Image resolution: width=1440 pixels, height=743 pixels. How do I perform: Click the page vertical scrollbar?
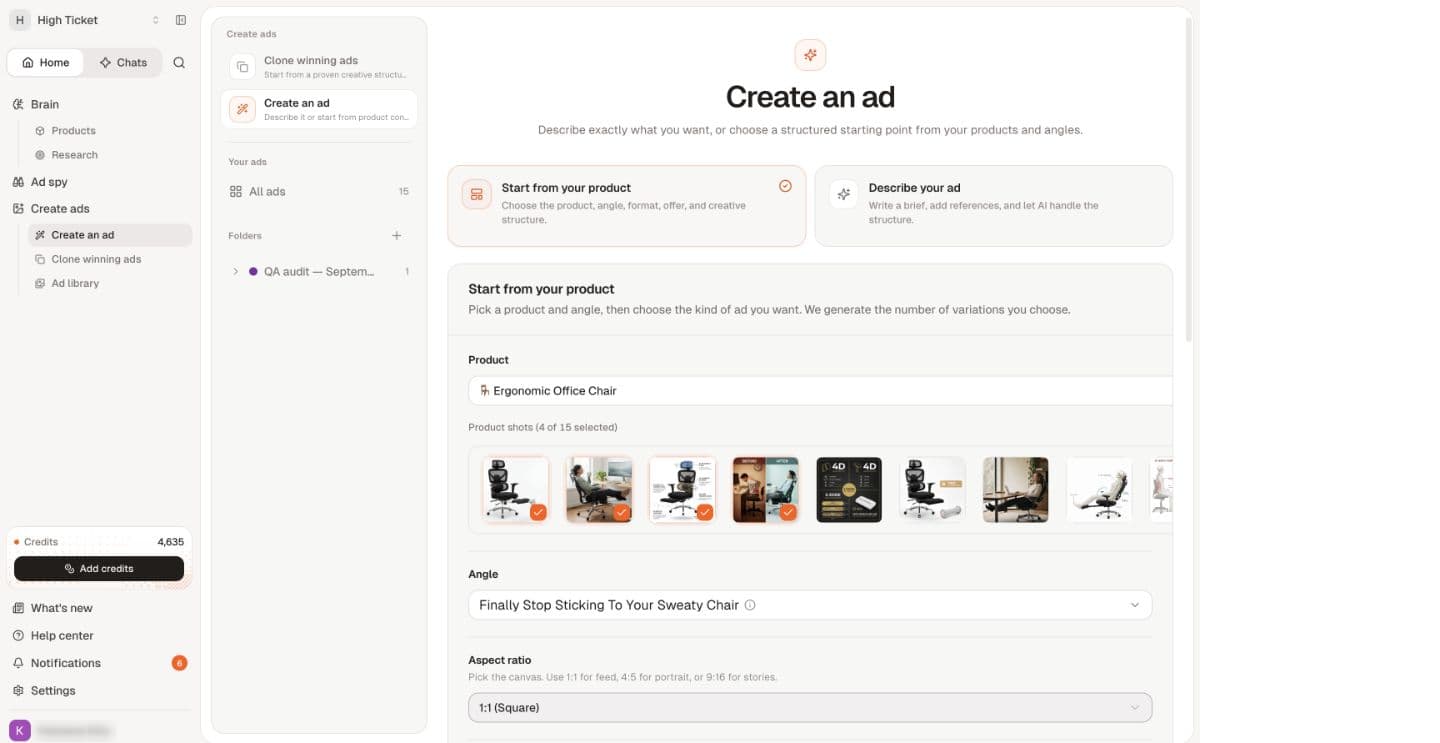(x=1188, y=180)
